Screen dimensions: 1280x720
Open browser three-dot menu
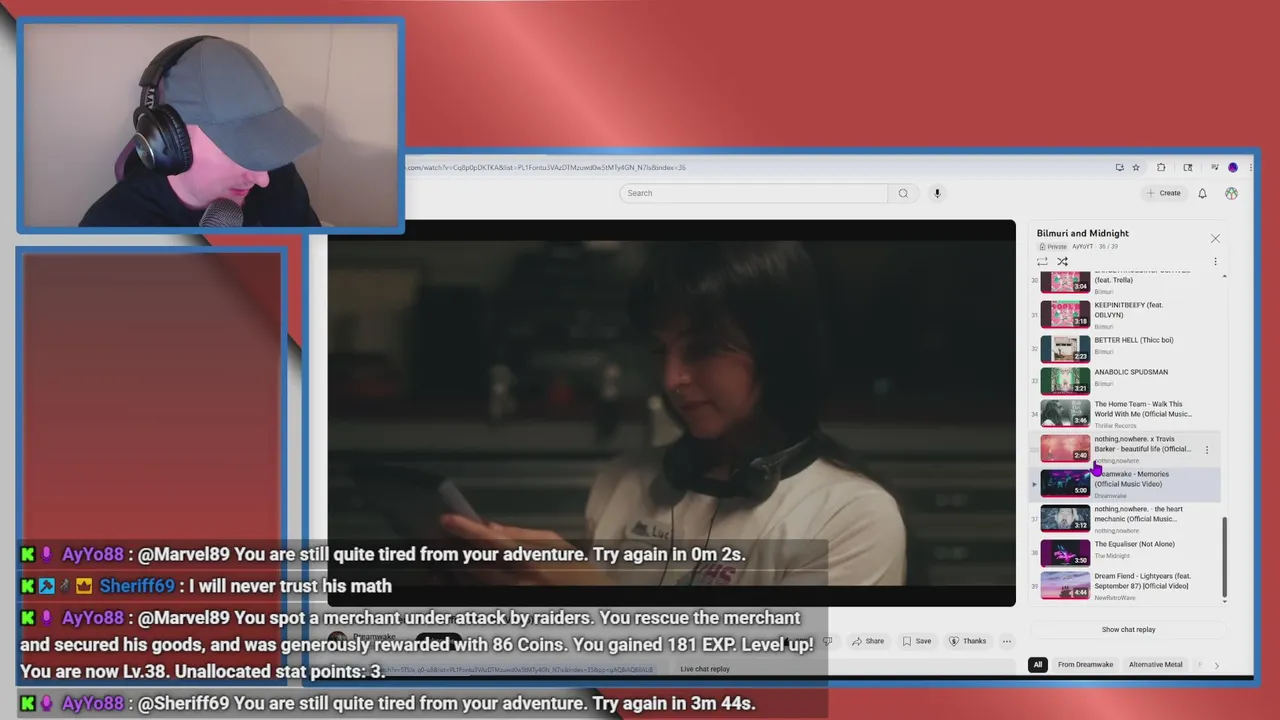click(1252, 167)
